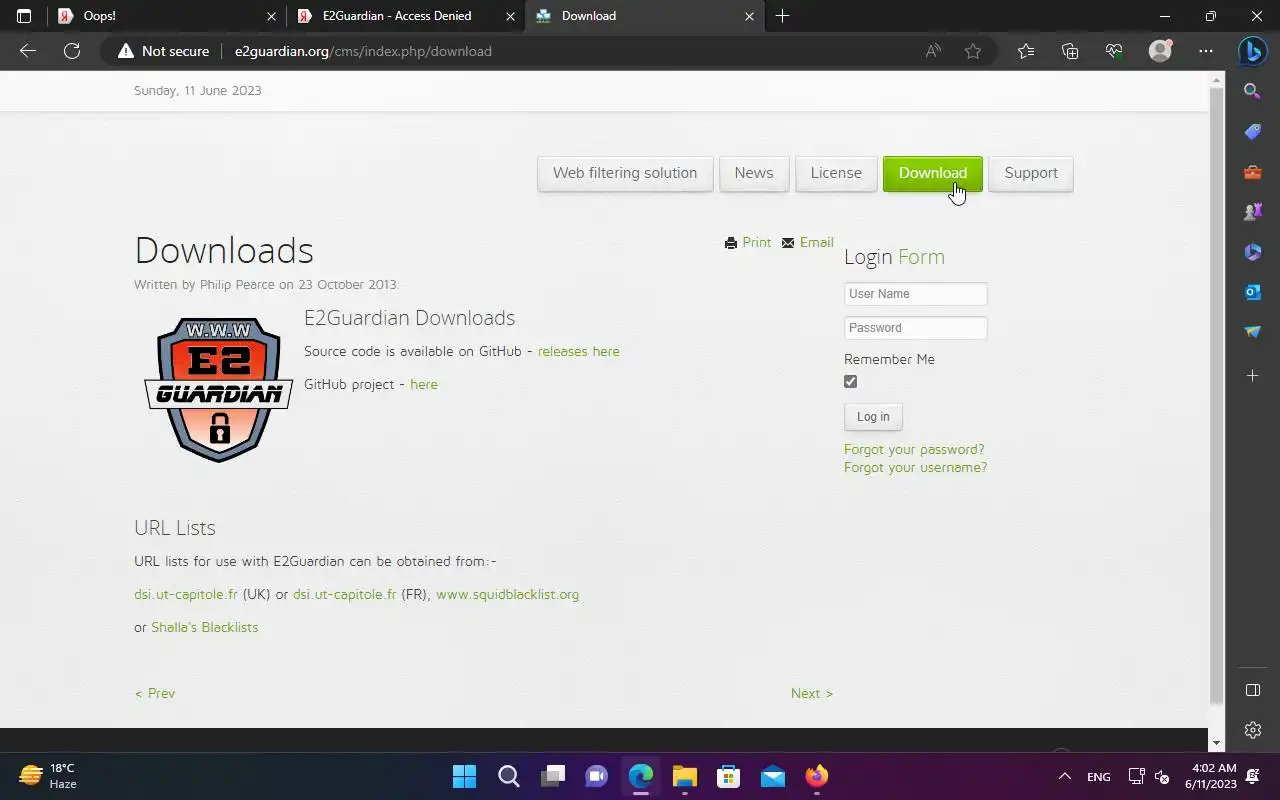Show hidden tray icons chevron
The image size is (1280, 800).
(x=1065, y=776)
